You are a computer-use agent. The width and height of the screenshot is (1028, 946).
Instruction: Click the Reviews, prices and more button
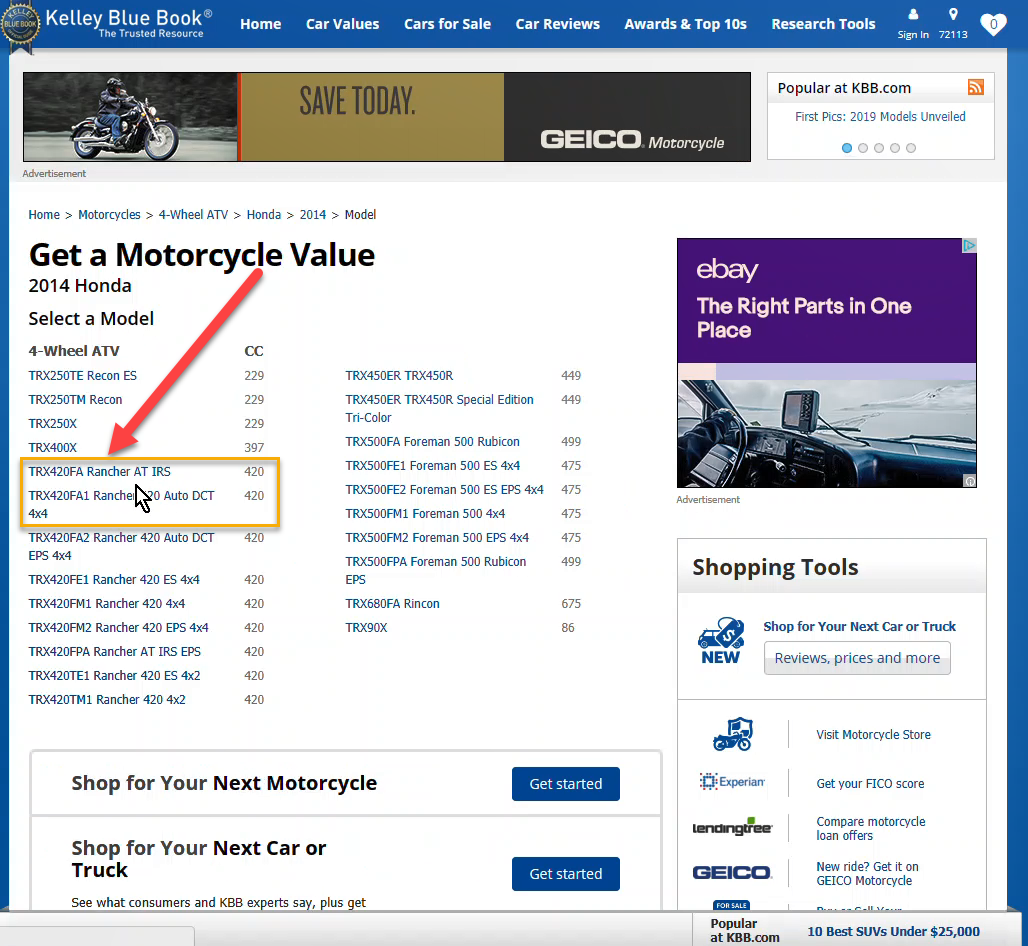(x=857, y=658)
